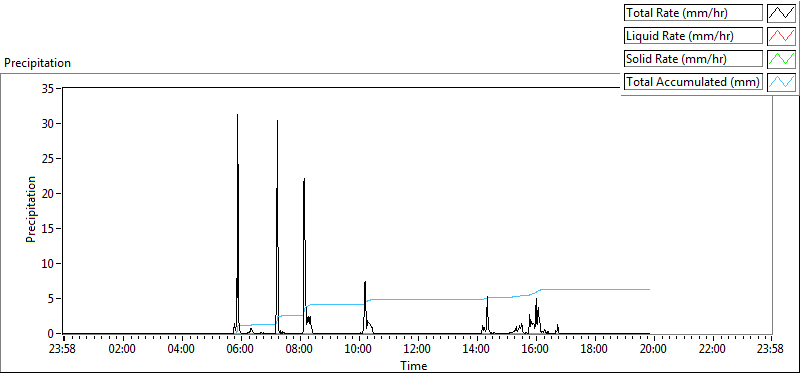The height and width of the screenshot is (373, 800).
Task: Click the Liquid Rate red line icon
Action: (x=782, y=36)
